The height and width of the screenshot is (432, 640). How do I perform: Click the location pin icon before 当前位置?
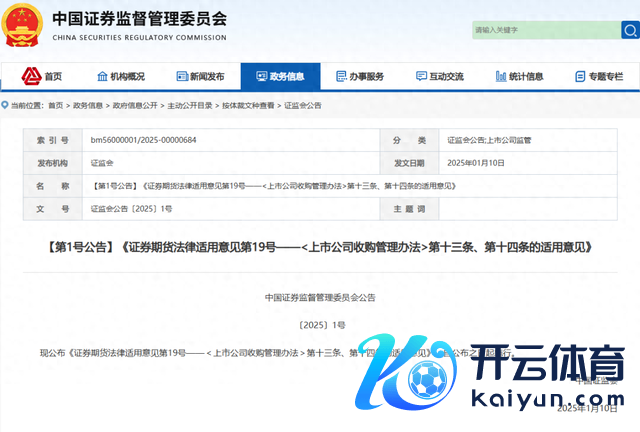[7, 105]
